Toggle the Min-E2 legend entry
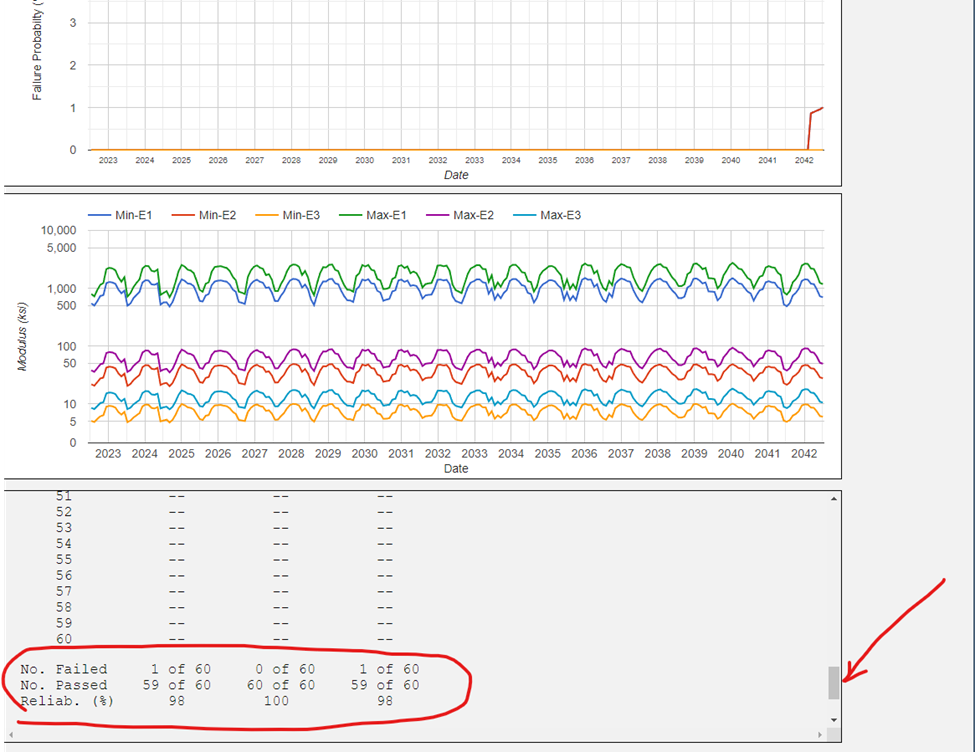The image size is (975, 752). (x=217, y=215)
